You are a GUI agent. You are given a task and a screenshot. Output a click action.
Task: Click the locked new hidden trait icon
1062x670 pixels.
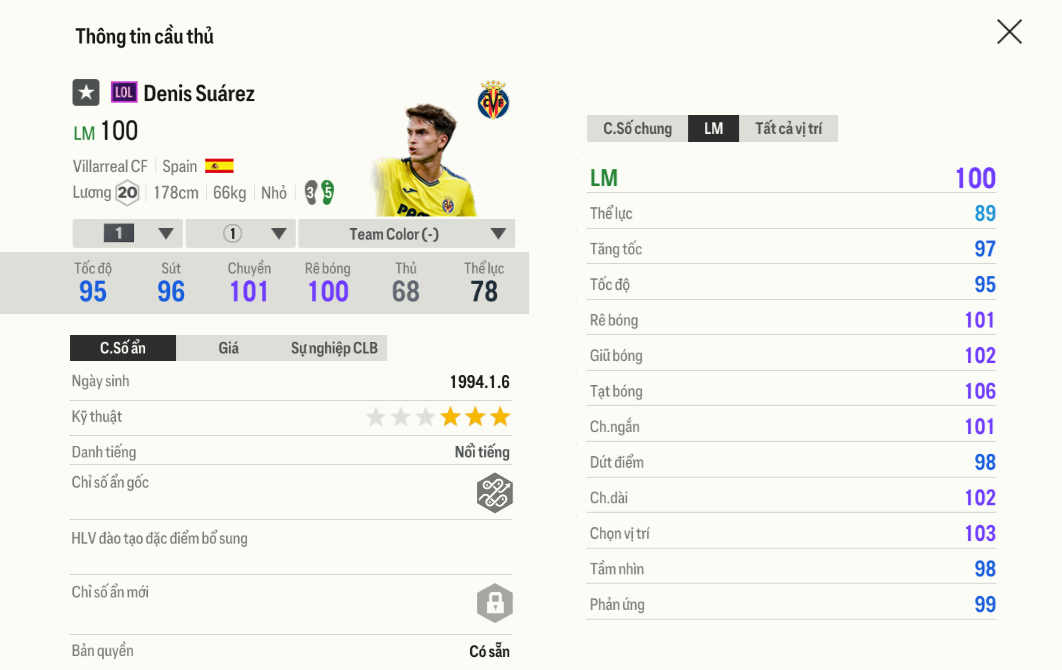494,603
